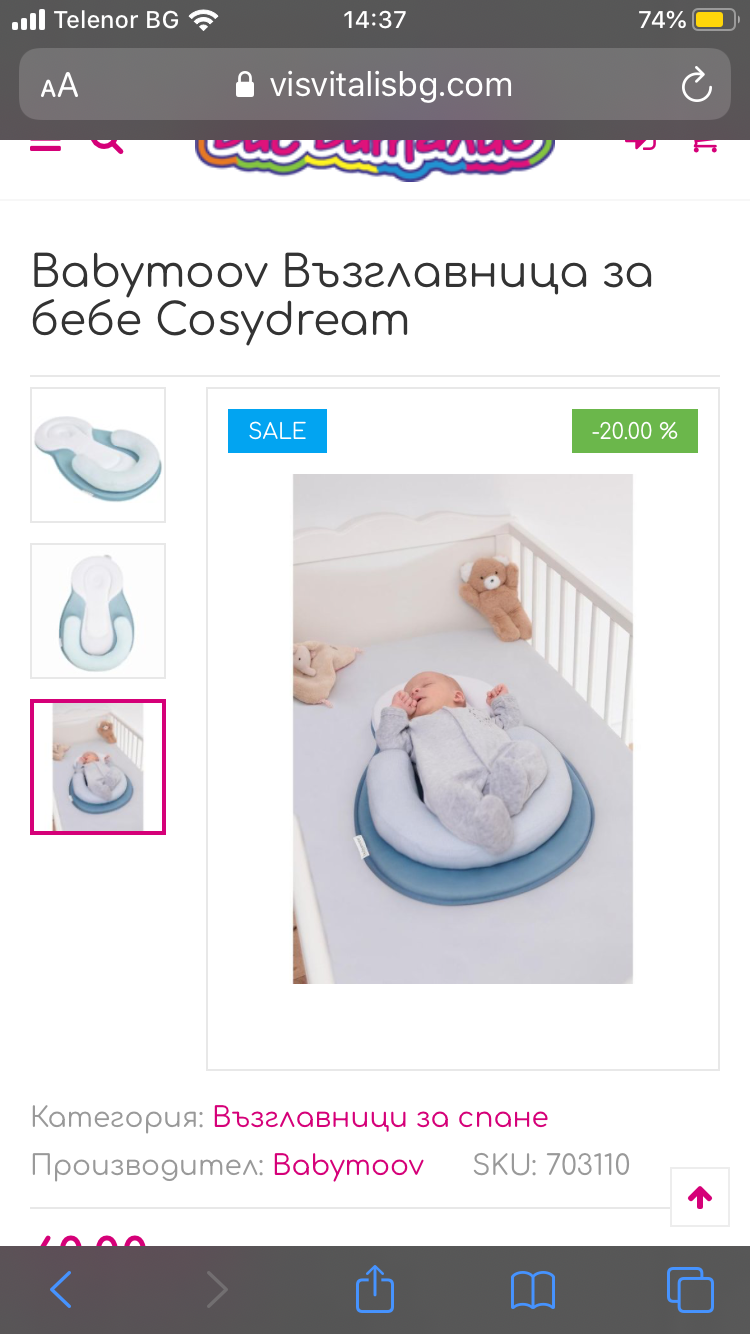Viewport: 750px width, 1334px height.
Task: Tap the green -20.00 % discount badge
Action: point(635,431)
